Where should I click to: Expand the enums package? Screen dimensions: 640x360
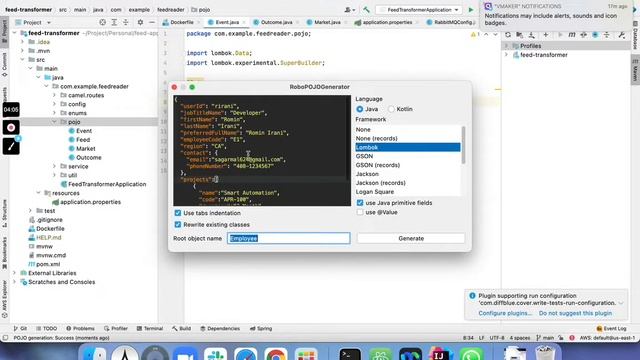[54, 113]
